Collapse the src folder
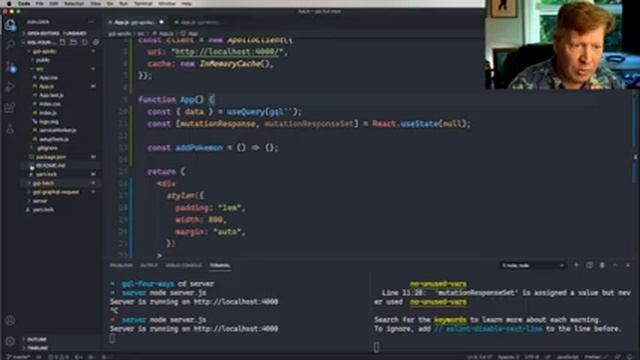 (60, 69)
